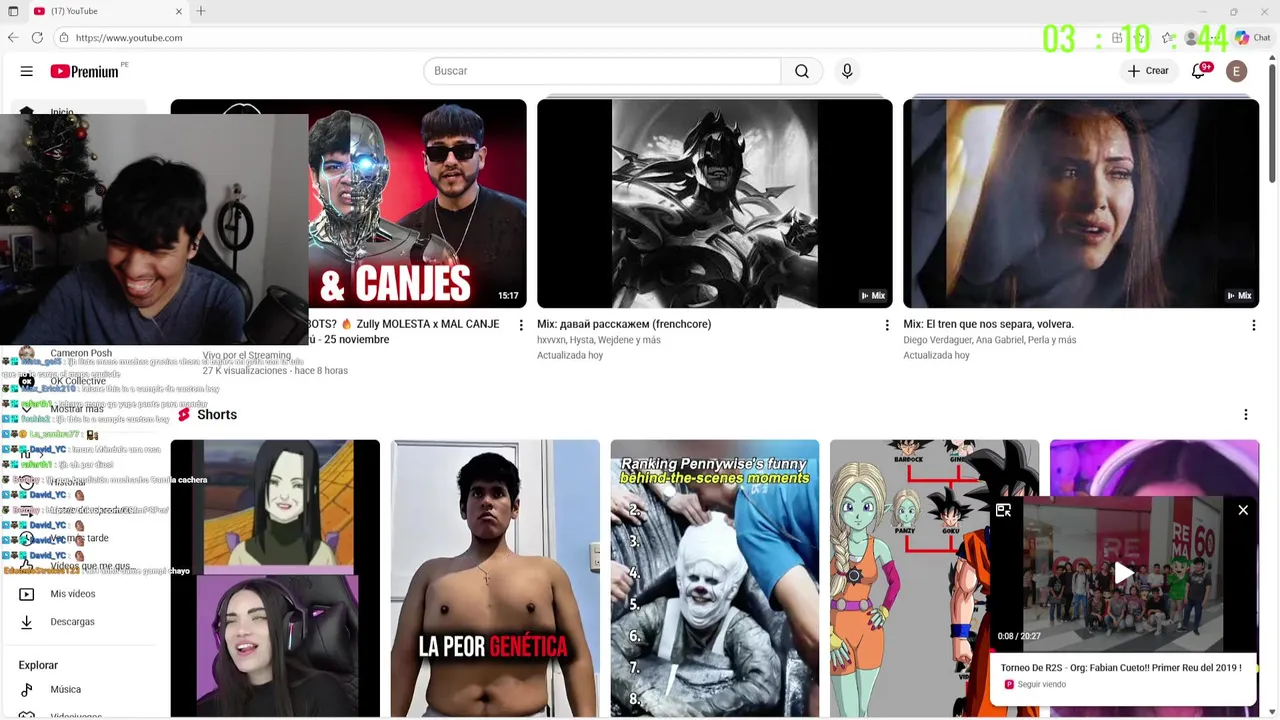Open options for El tren mix

pyautogui.click(x=1253, y=325)
